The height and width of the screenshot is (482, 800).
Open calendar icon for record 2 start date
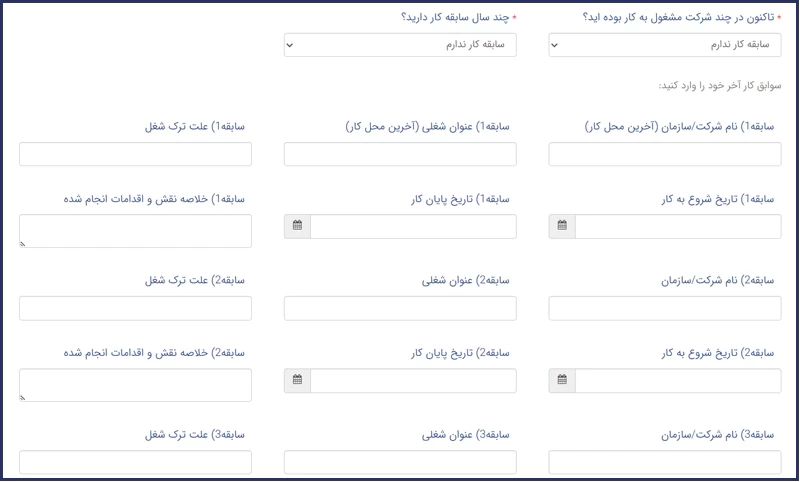coord(562,381)
